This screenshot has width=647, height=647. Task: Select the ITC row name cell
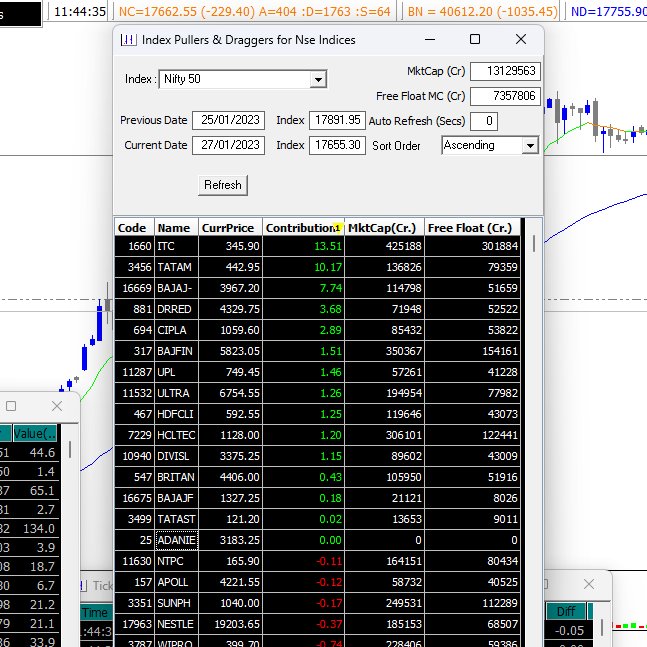[177, 246]
